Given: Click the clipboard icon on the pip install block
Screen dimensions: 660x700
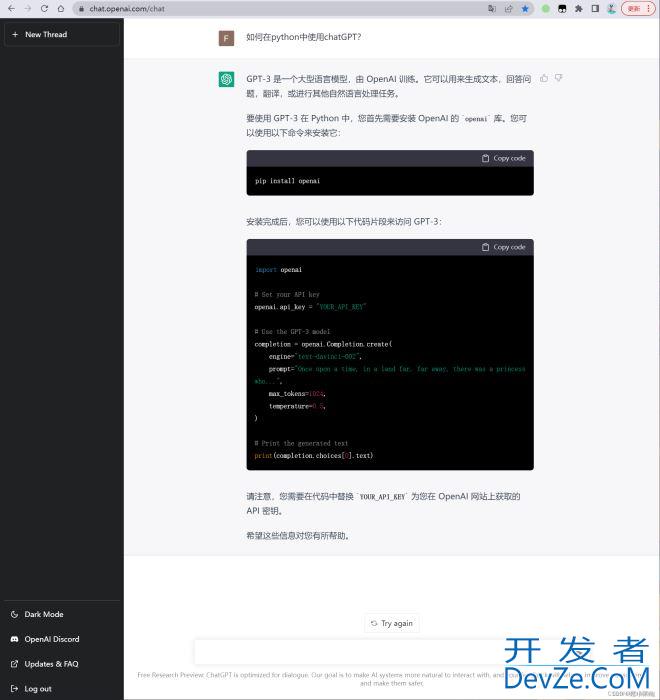Looking at the screenshot, I should click(x=485, y=158).
